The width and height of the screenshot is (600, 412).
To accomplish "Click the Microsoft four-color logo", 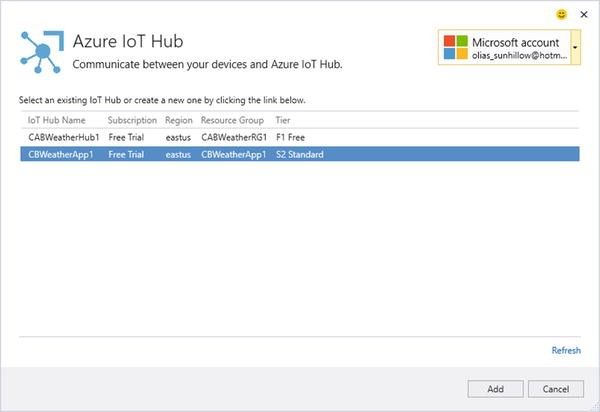I will pos(455,47).
